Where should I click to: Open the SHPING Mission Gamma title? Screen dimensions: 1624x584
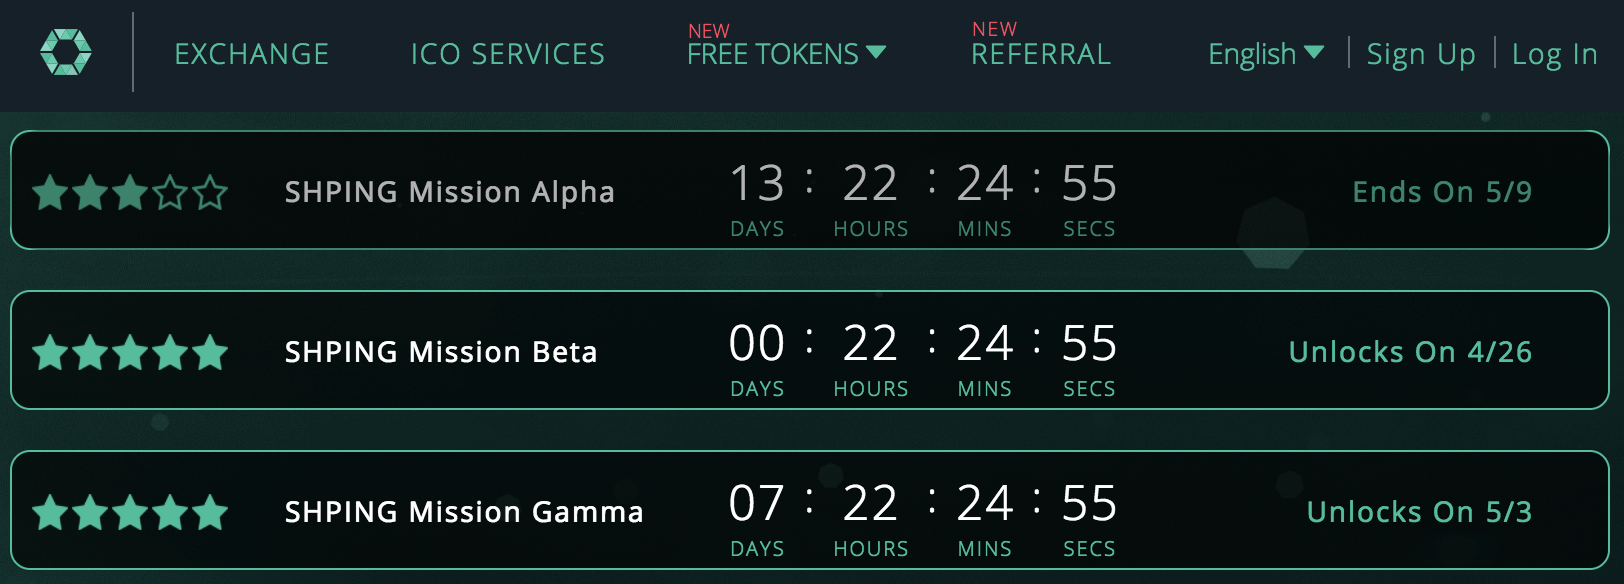pos(463,512)
